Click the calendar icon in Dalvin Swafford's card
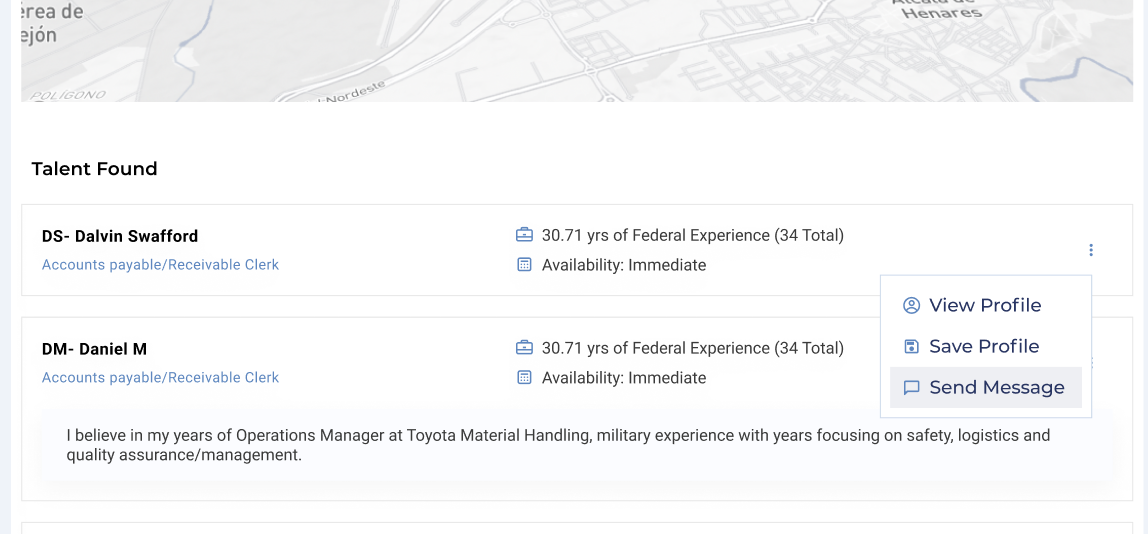The height and width of the screenshot is (534, 1148). pos(524,265)
